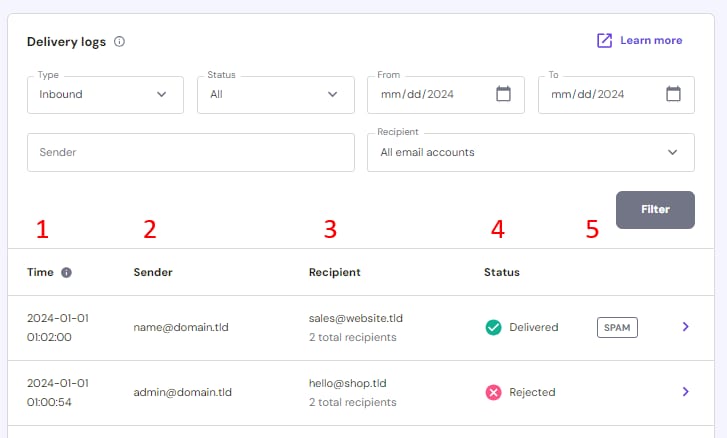This screenshot has width=727, height=438.
Task: Click the info icon beside Delivery logs
Action: point(120,42)
